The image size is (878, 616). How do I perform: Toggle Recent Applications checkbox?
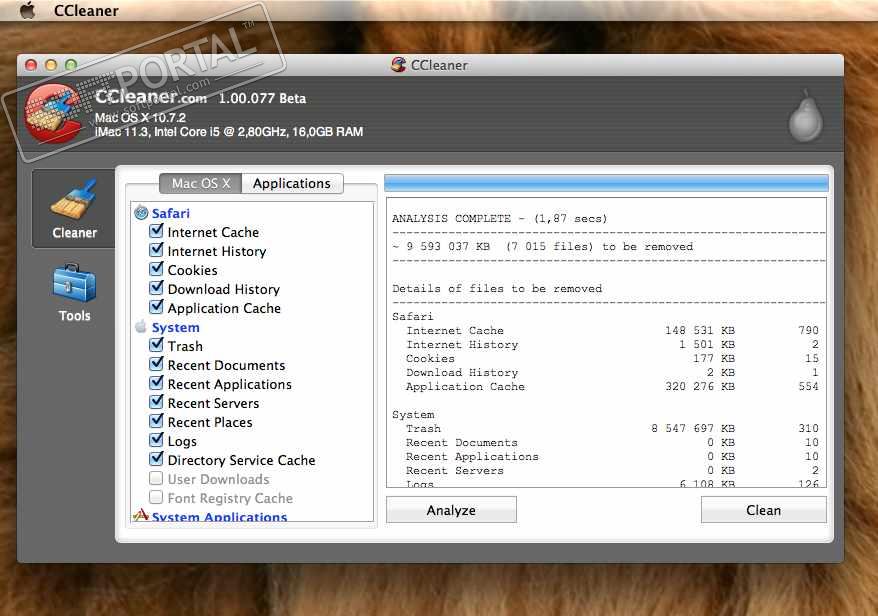156,383
